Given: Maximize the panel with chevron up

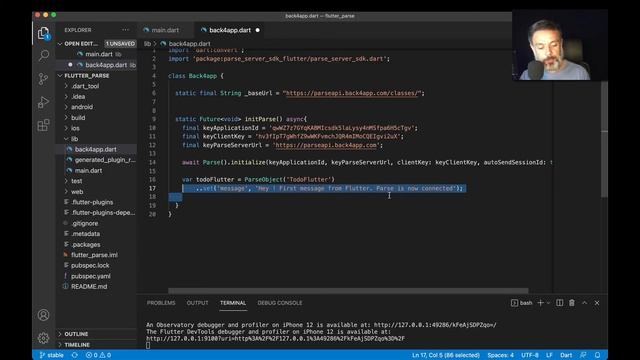Looking at the screenshot, I should pyautogui.click(x=584, y=303).
